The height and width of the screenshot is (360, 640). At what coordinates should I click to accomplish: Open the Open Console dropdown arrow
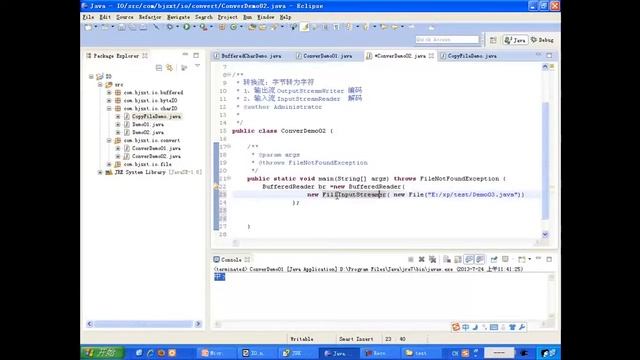pos(530,260)
